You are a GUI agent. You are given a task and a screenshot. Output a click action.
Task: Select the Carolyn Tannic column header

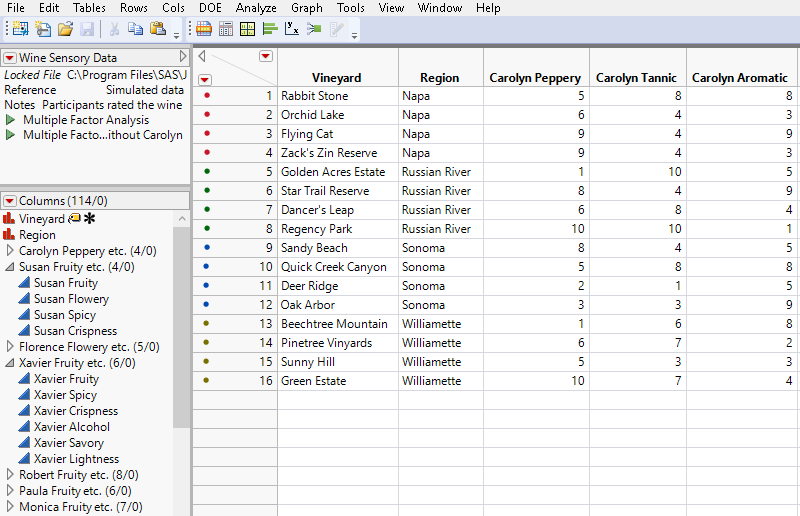[638, 67]
